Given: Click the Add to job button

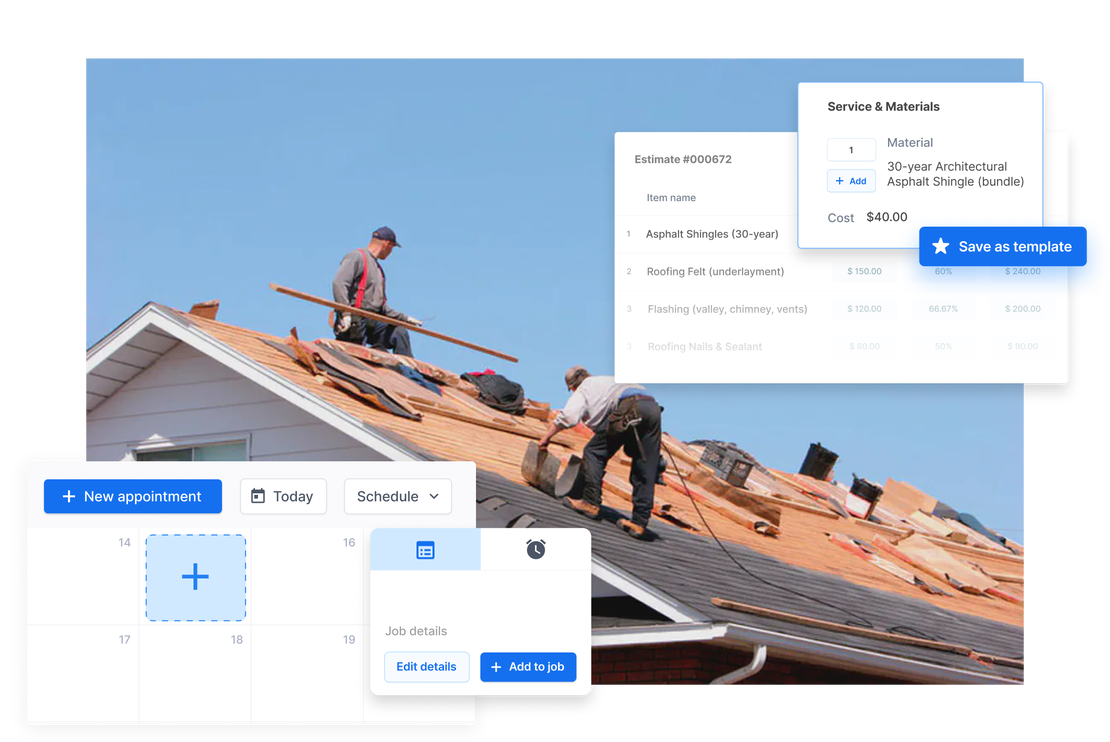Looking at the screenshot, I should click(x=528, y=667).
